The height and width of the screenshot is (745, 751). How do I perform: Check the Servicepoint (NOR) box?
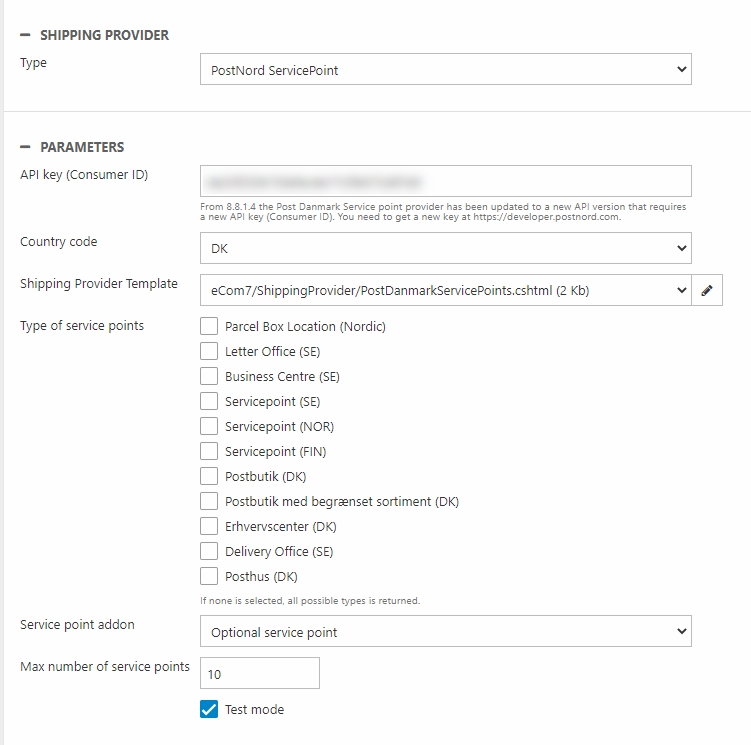(x=209, y=426)
